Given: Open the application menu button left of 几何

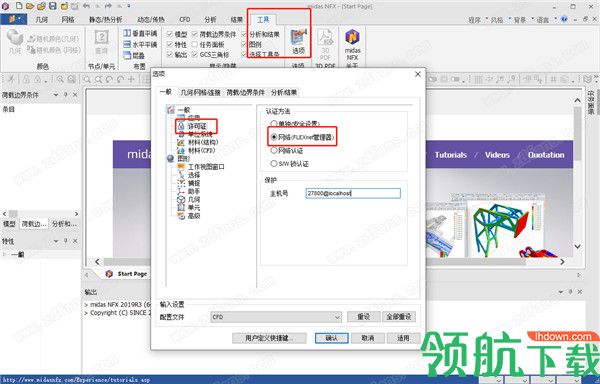Looking at the screenshot, I should click(13, 19).
